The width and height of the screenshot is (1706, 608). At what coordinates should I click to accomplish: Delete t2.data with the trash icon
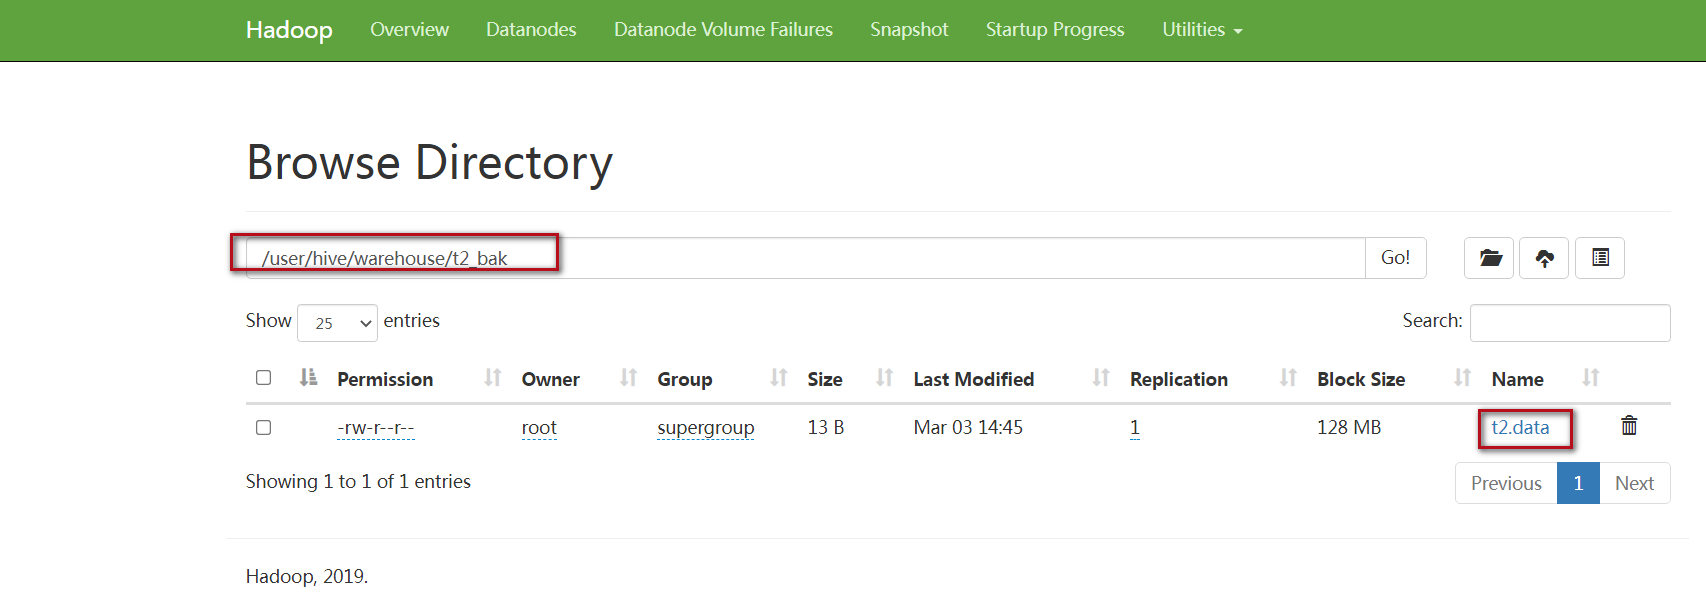[1629, 426]
